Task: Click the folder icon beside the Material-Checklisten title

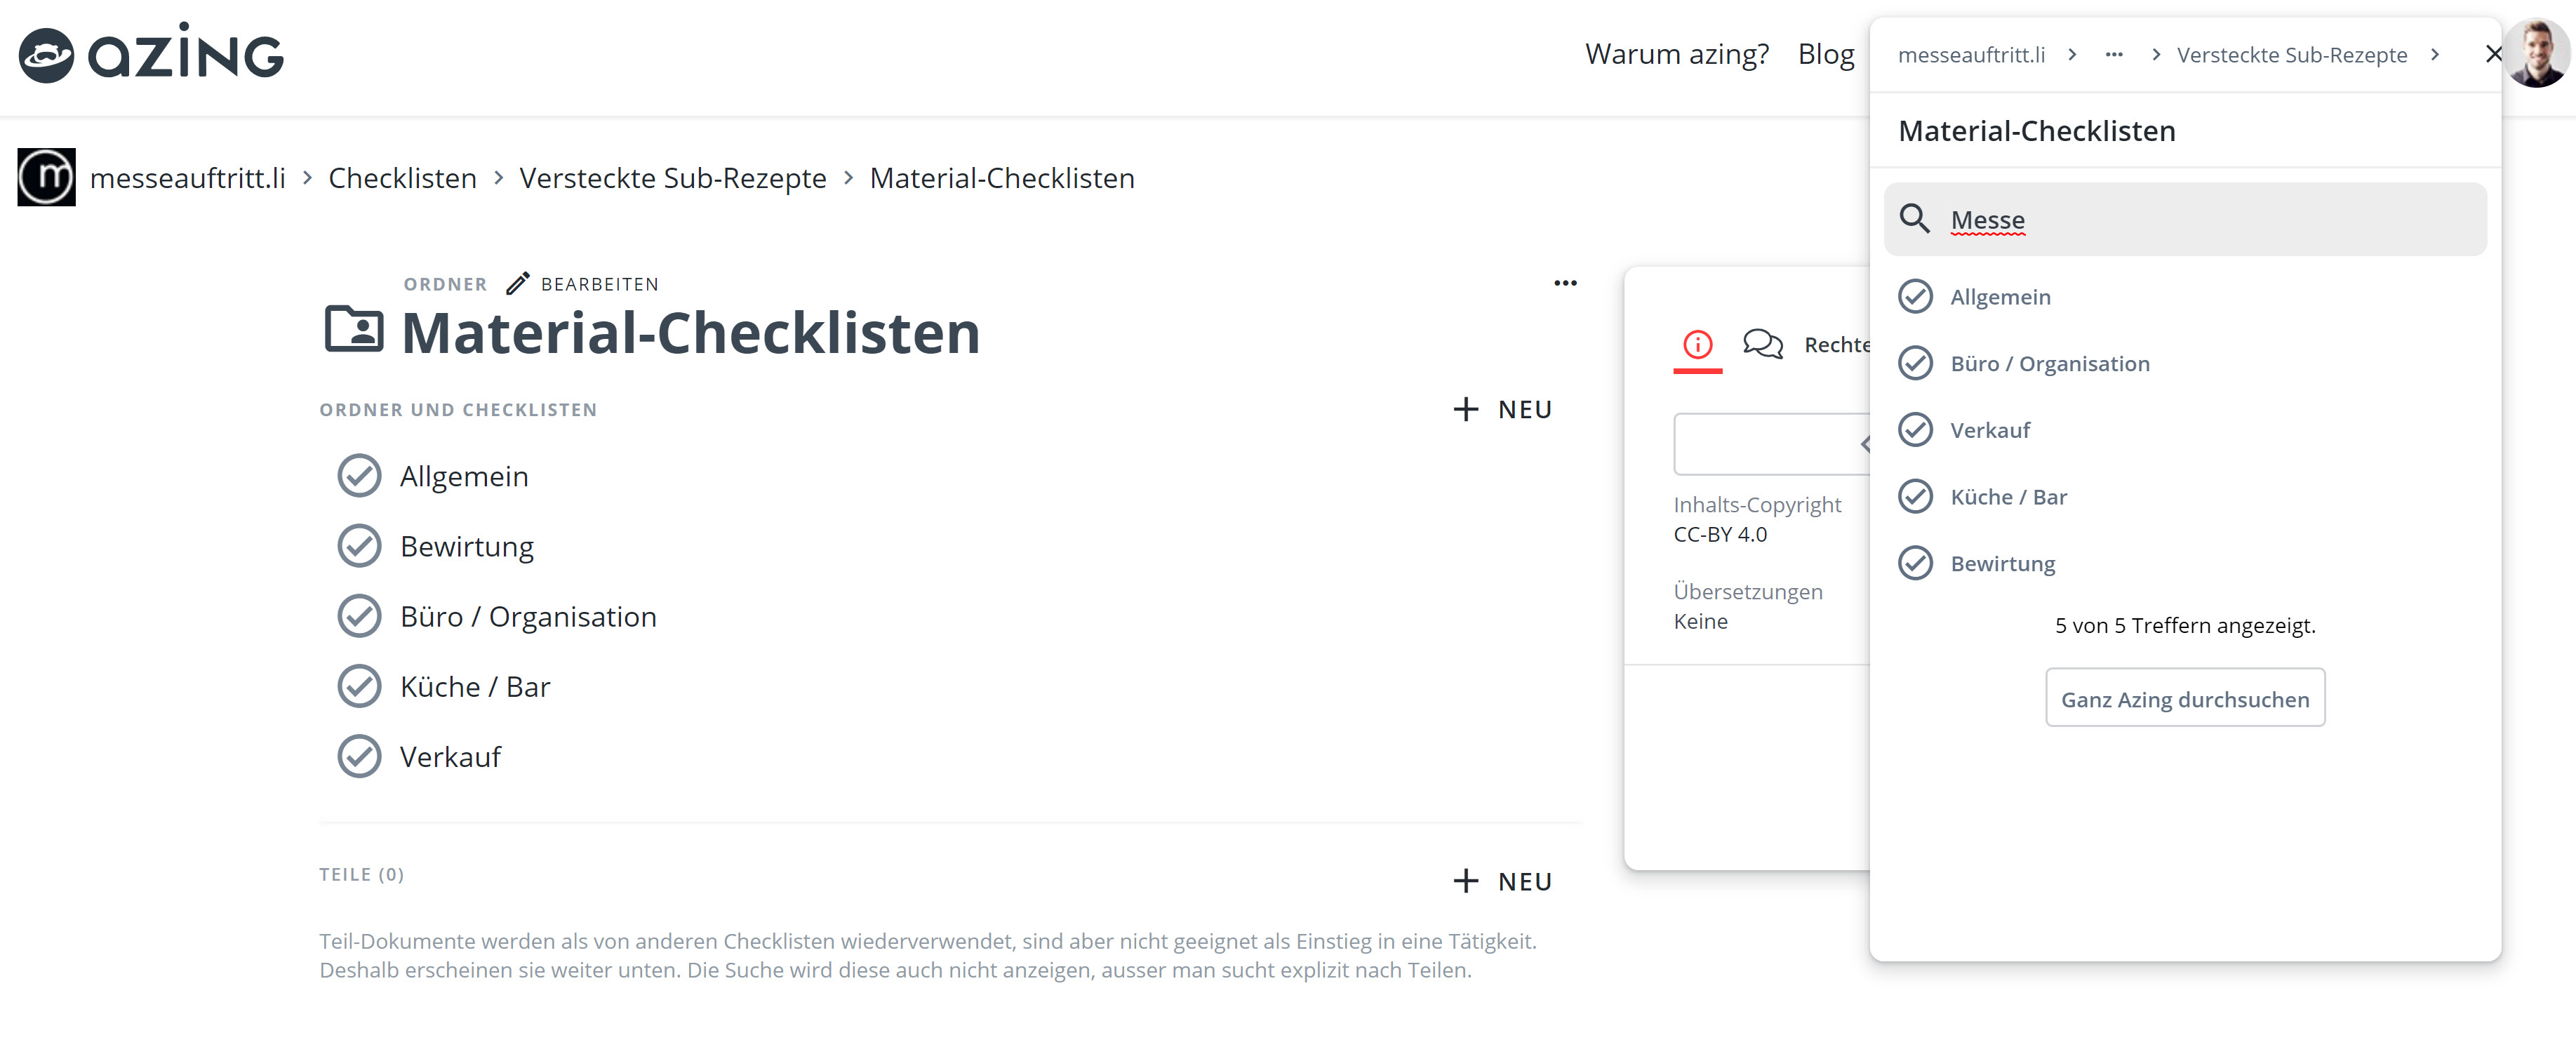Action: [356, 330]
